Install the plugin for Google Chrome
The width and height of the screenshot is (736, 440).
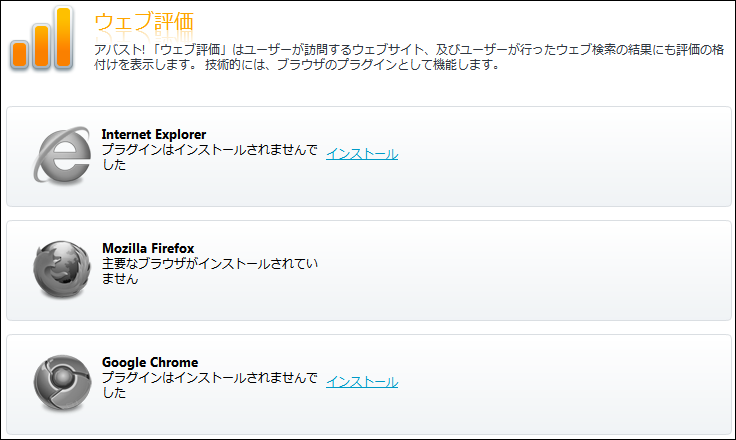362,382
